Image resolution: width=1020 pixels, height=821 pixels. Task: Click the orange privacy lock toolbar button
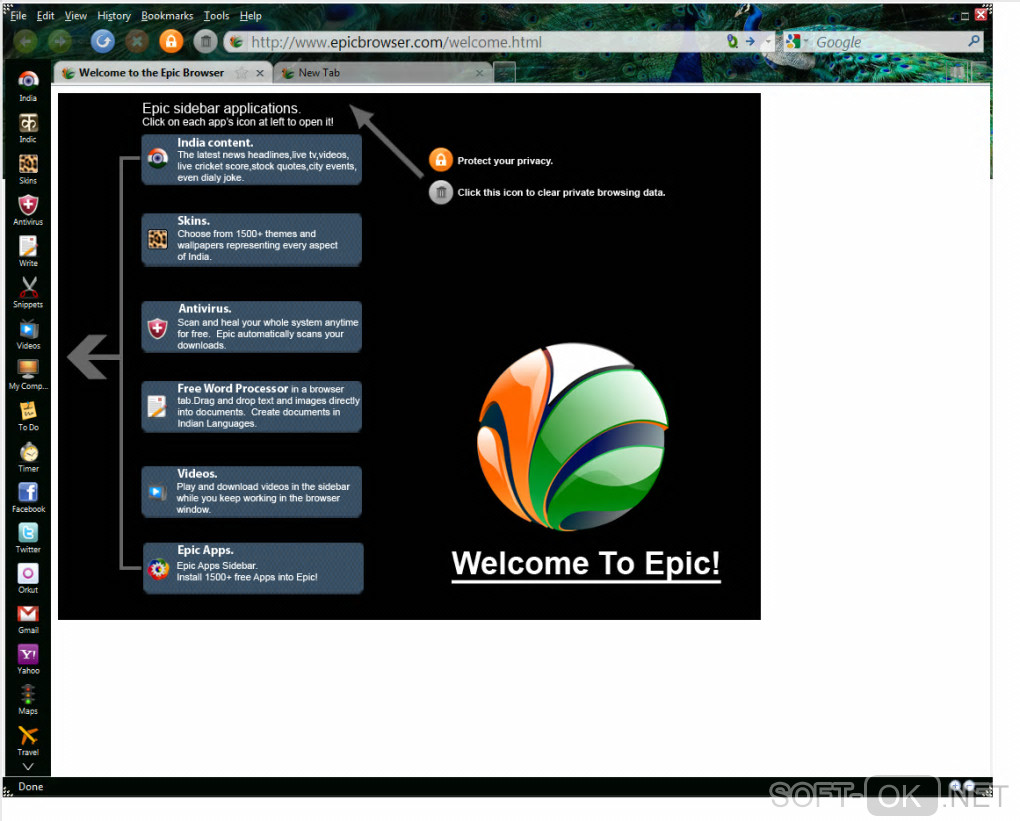coord(171,42)
